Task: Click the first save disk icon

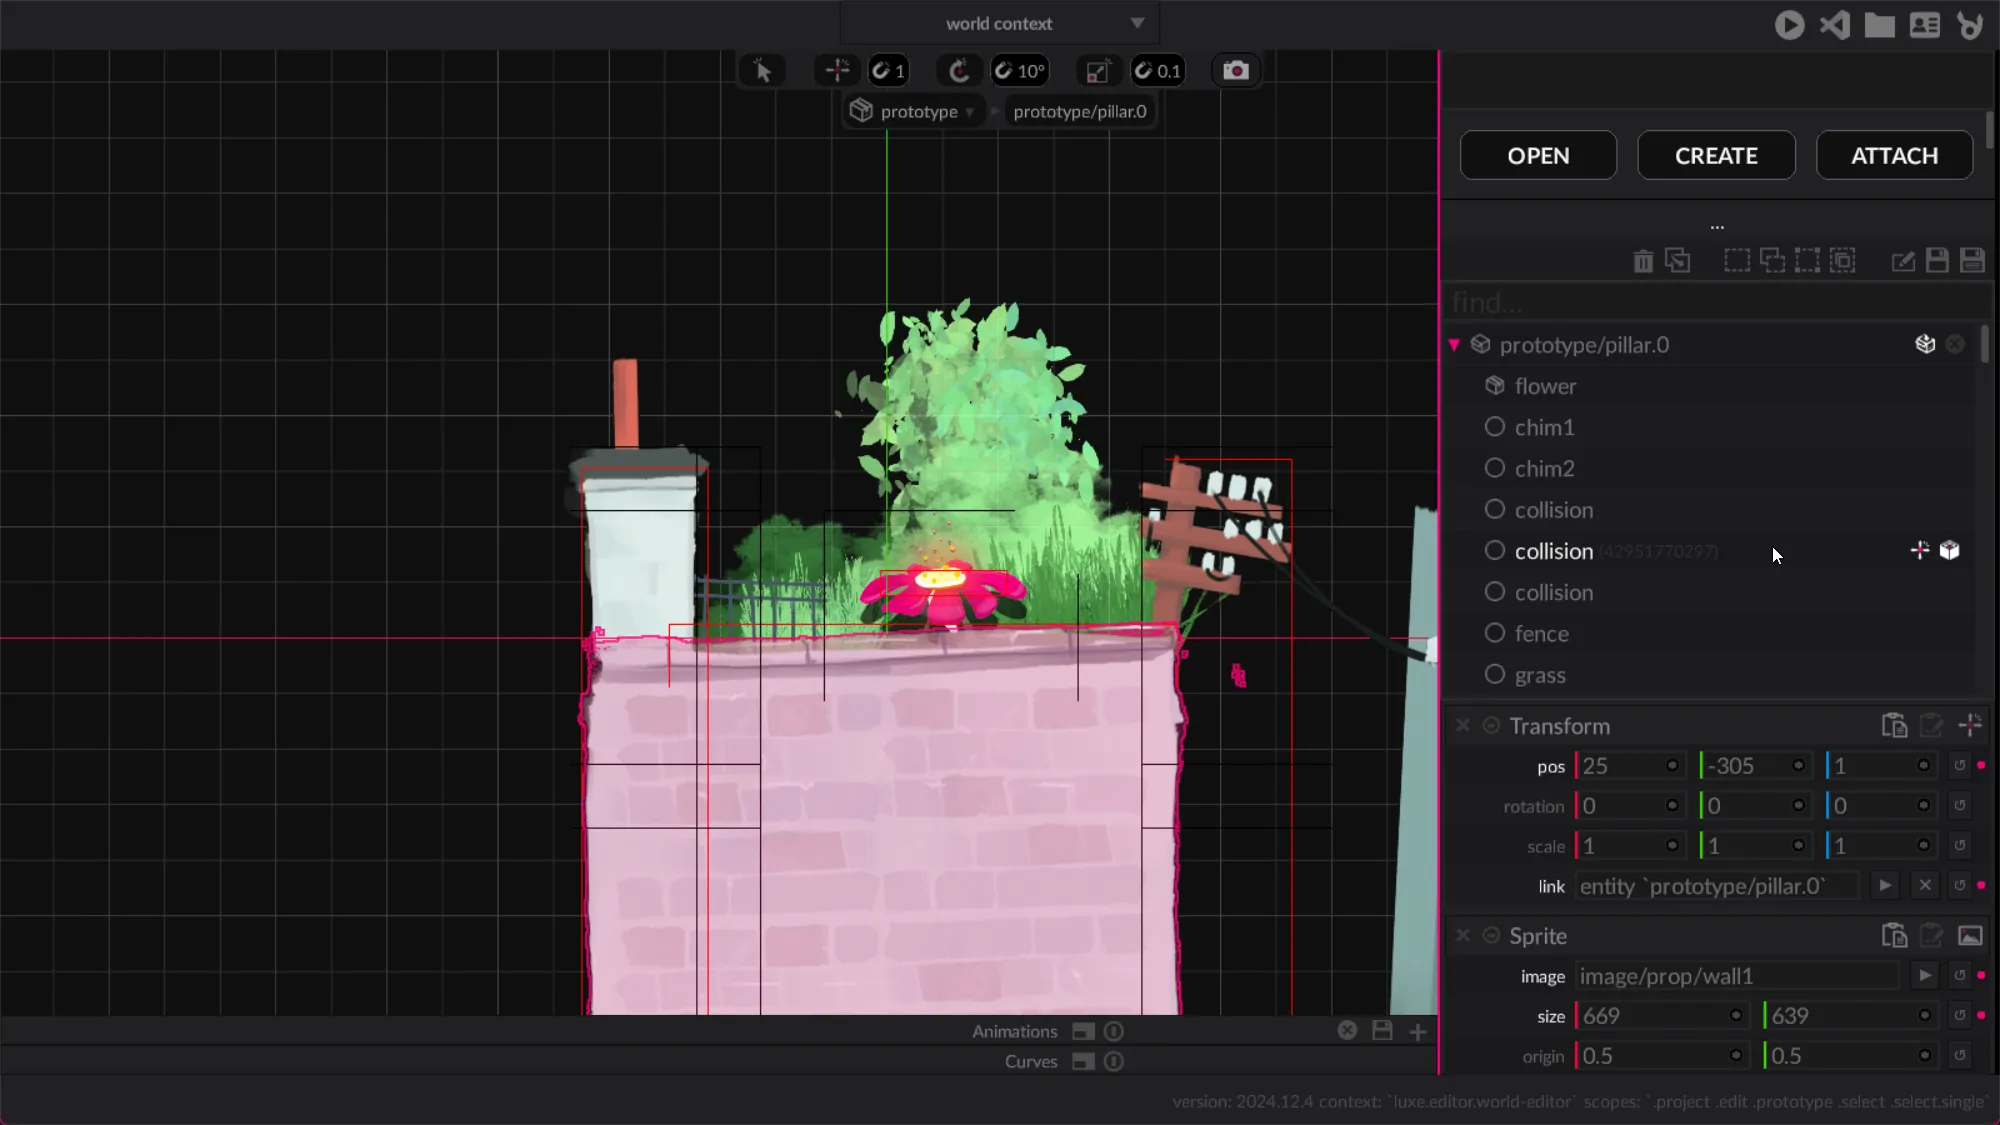Action: point(1937,261)
